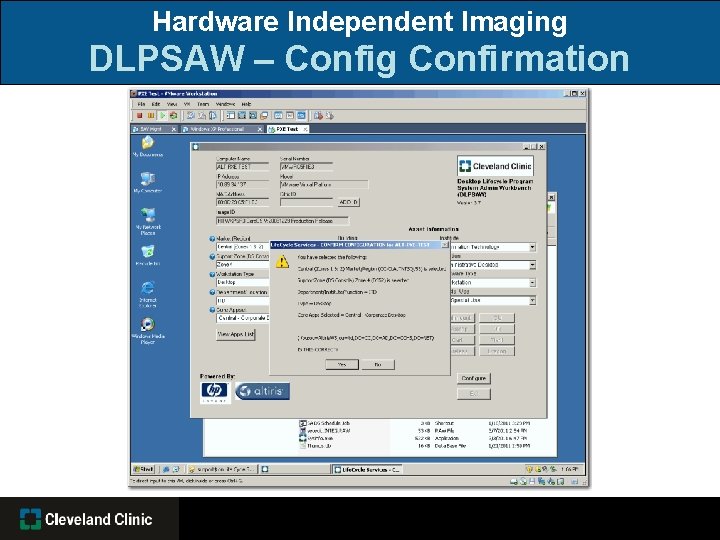
Task: Click the yellow warning icon in confirm dialog
Action: (x=282, y=262)
